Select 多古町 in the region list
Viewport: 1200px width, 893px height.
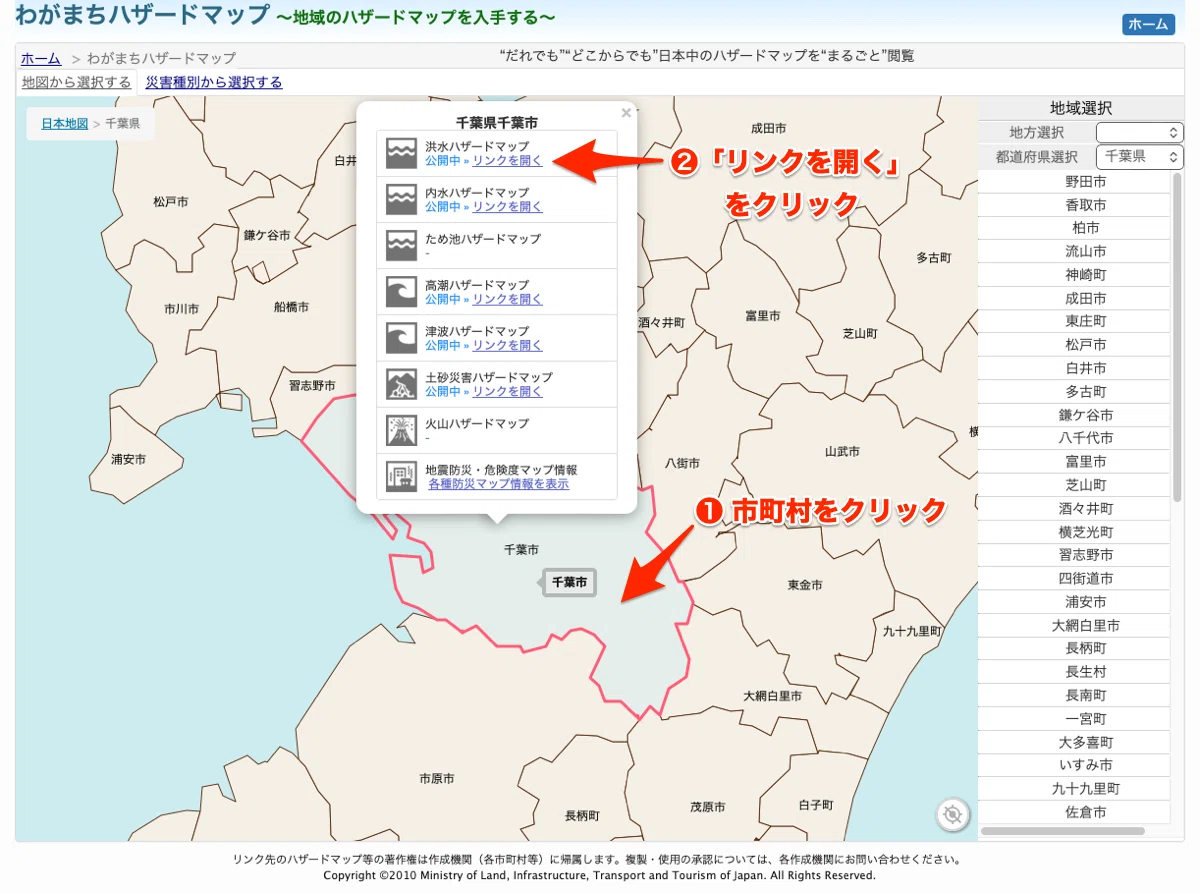click(1074, 391)
